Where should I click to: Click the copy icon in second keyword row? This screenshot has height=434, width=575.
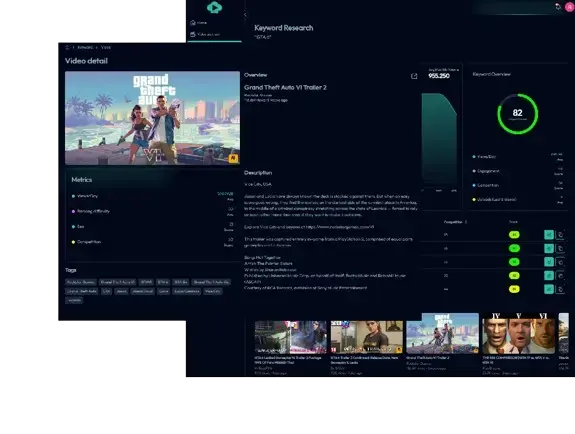pos(560,248)
